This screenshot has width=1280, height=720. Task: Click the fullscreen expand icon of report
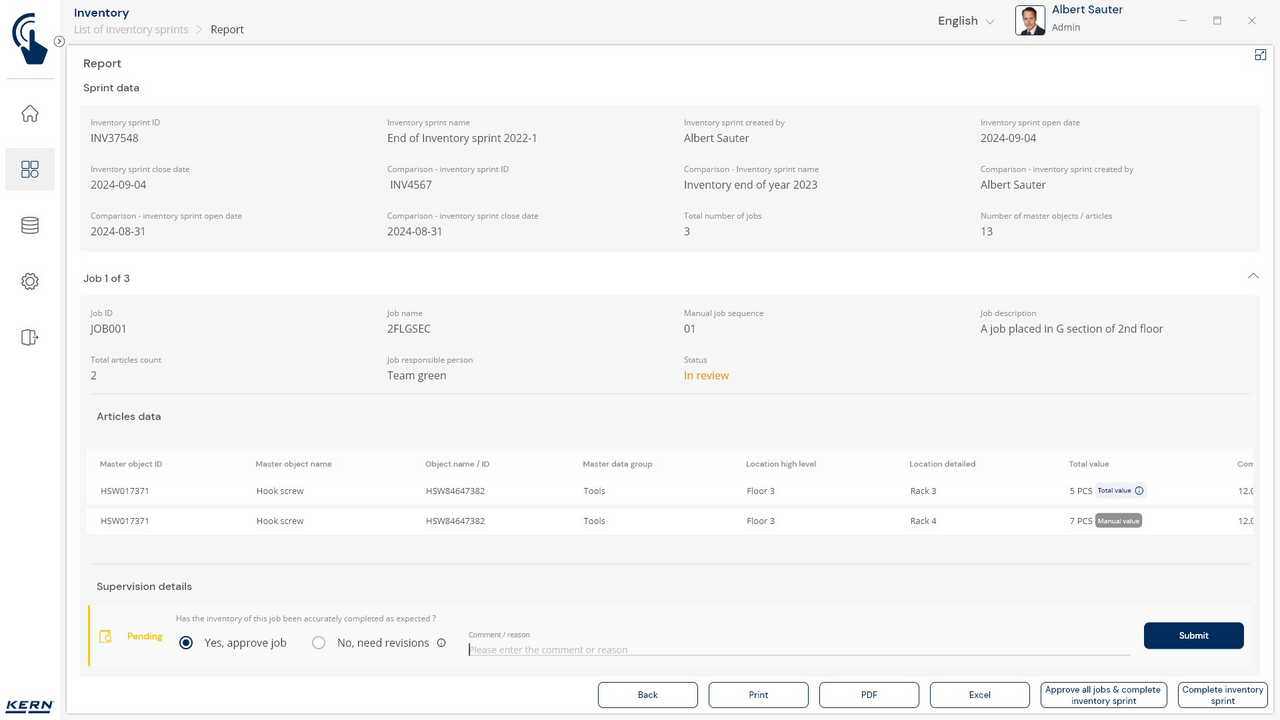pos(1260,55)
